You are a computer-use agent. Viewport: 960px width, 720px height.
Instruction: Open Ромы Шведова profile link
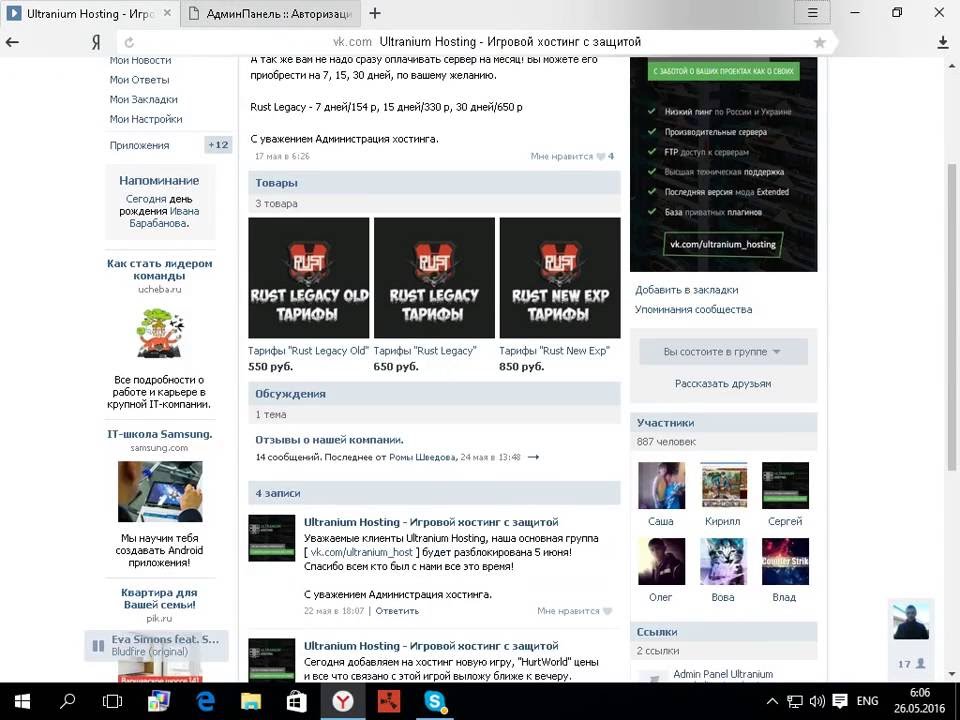tap(422, 457)
